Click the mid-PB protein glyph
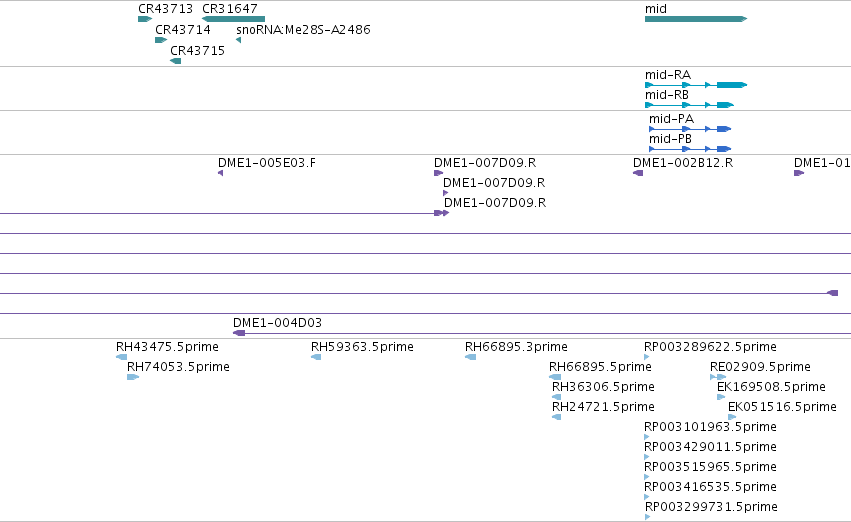 (x=690, y=149)
